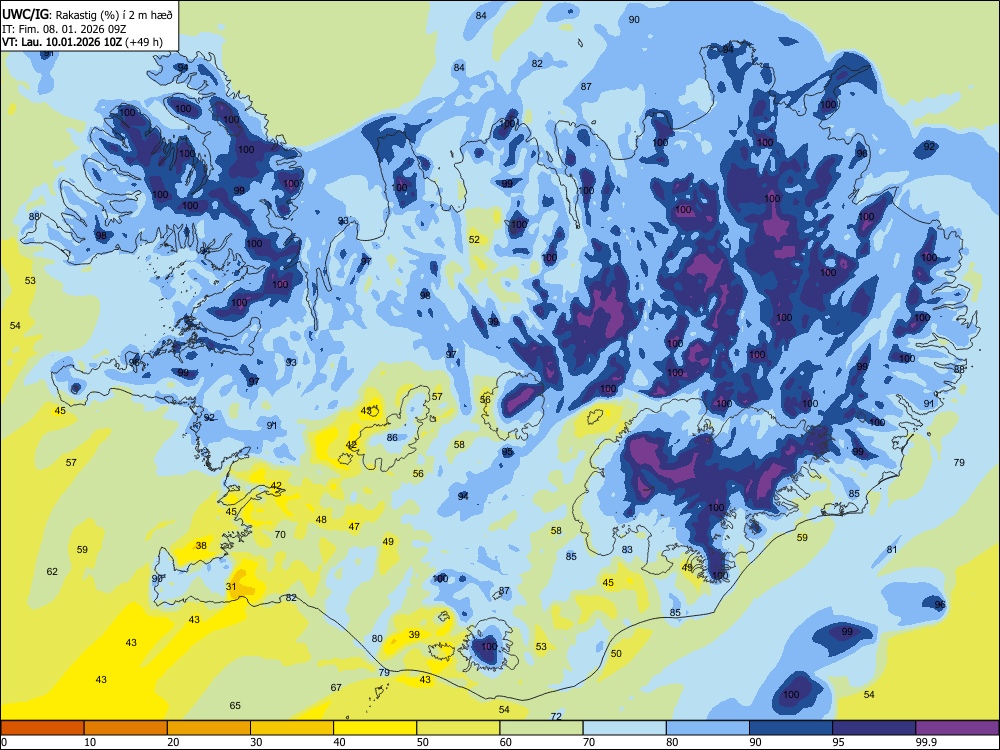Click the purple legend swatch above 99.9
The image size is (1000, 750).
pos(957,728)
